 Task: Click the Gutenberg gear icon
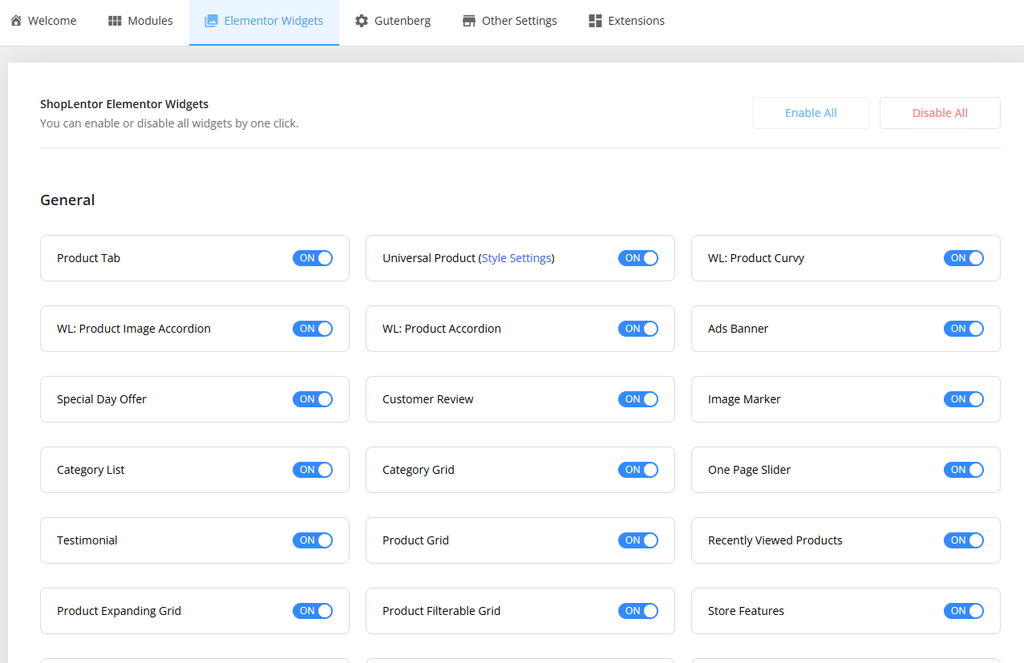(361, 21)
